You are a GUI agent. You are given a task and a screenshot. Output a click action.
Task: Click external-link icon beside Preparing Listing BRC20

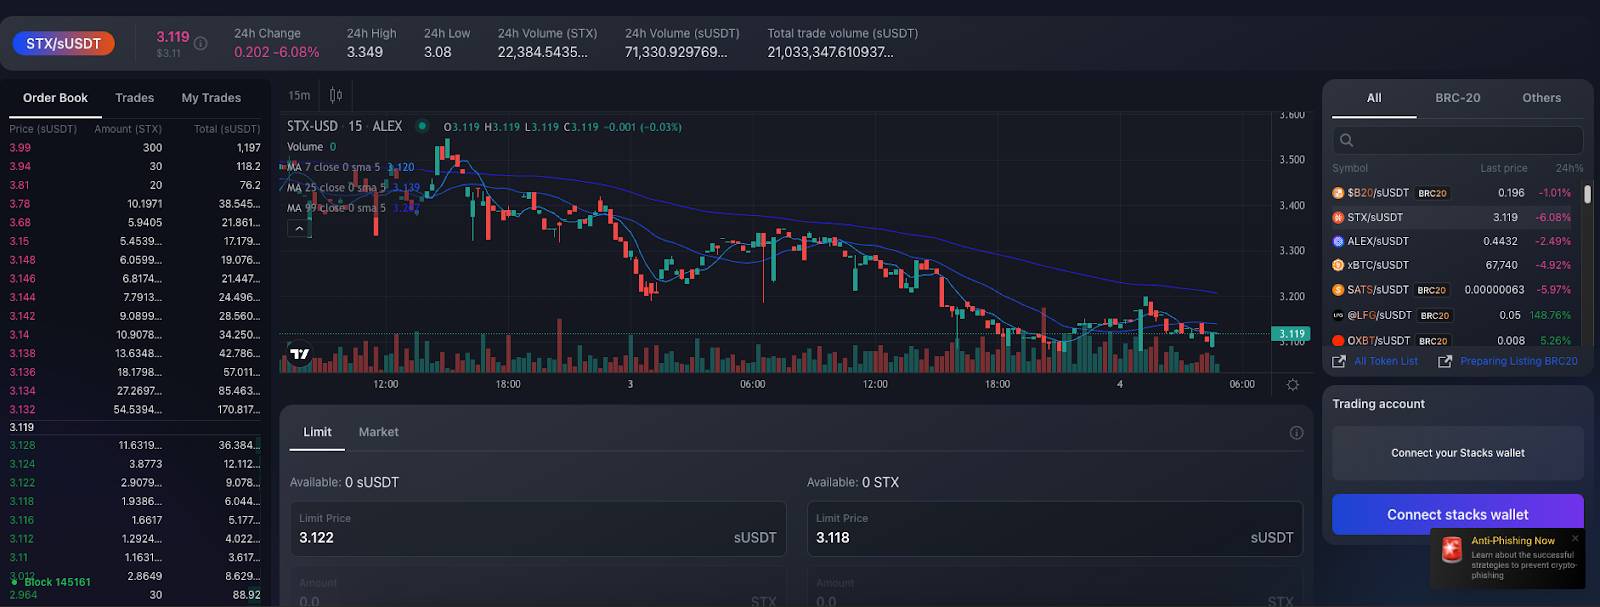click(x=1445, y=361)
